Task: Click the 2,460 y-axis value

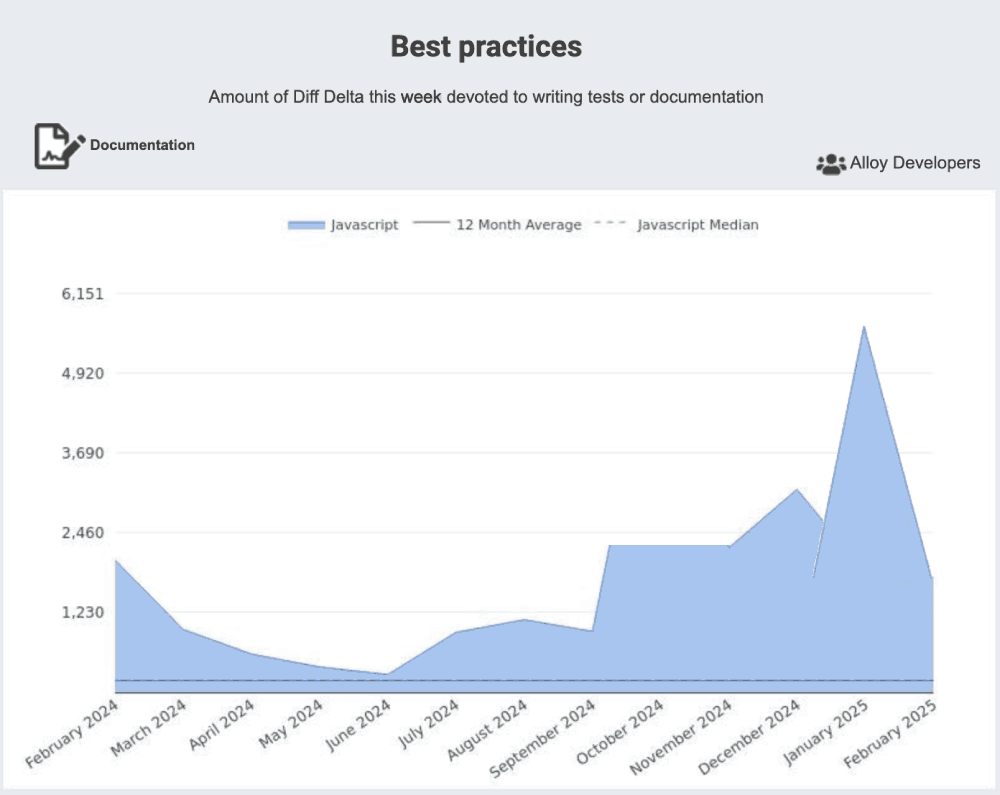Action: click(80, 532)
